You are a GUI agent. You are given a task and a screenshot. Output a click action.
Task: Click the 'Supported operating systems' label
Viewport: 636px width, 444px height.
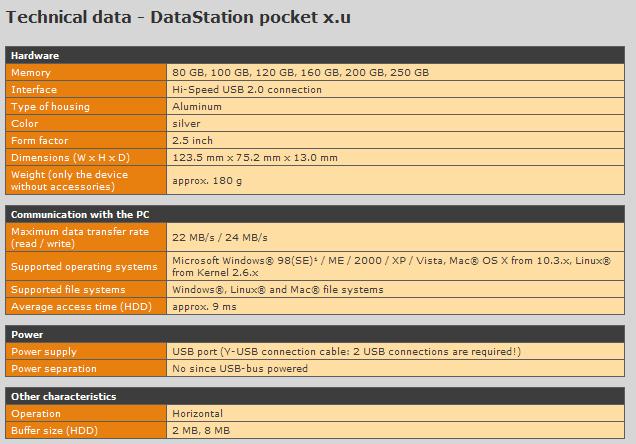[x=86, y=266]
